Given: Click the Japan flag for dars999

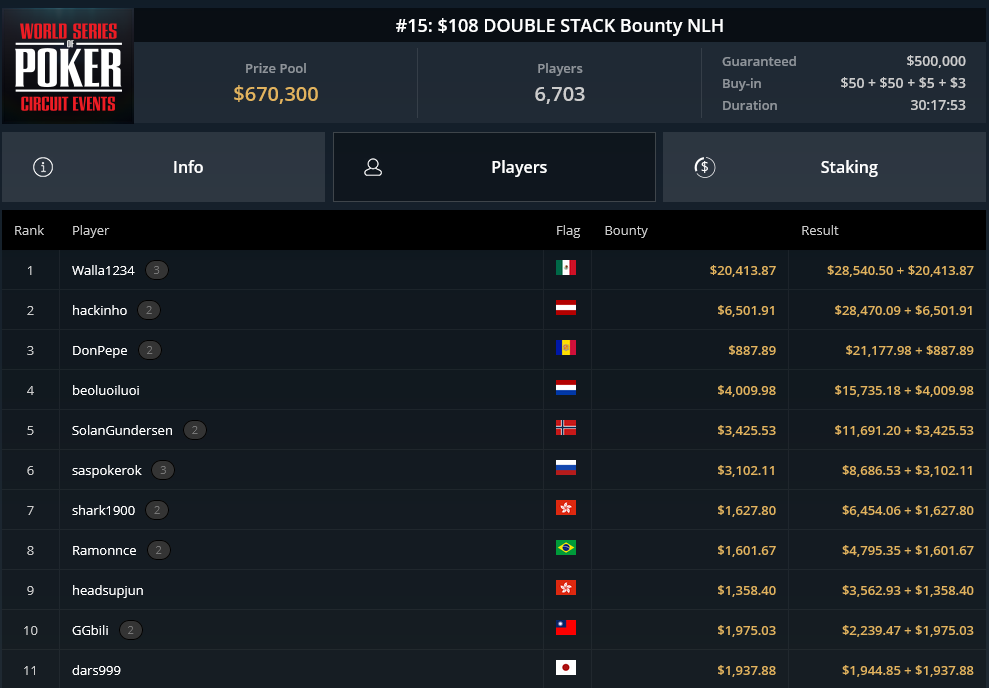Looking at the screenshot, I should pos(566,669).
